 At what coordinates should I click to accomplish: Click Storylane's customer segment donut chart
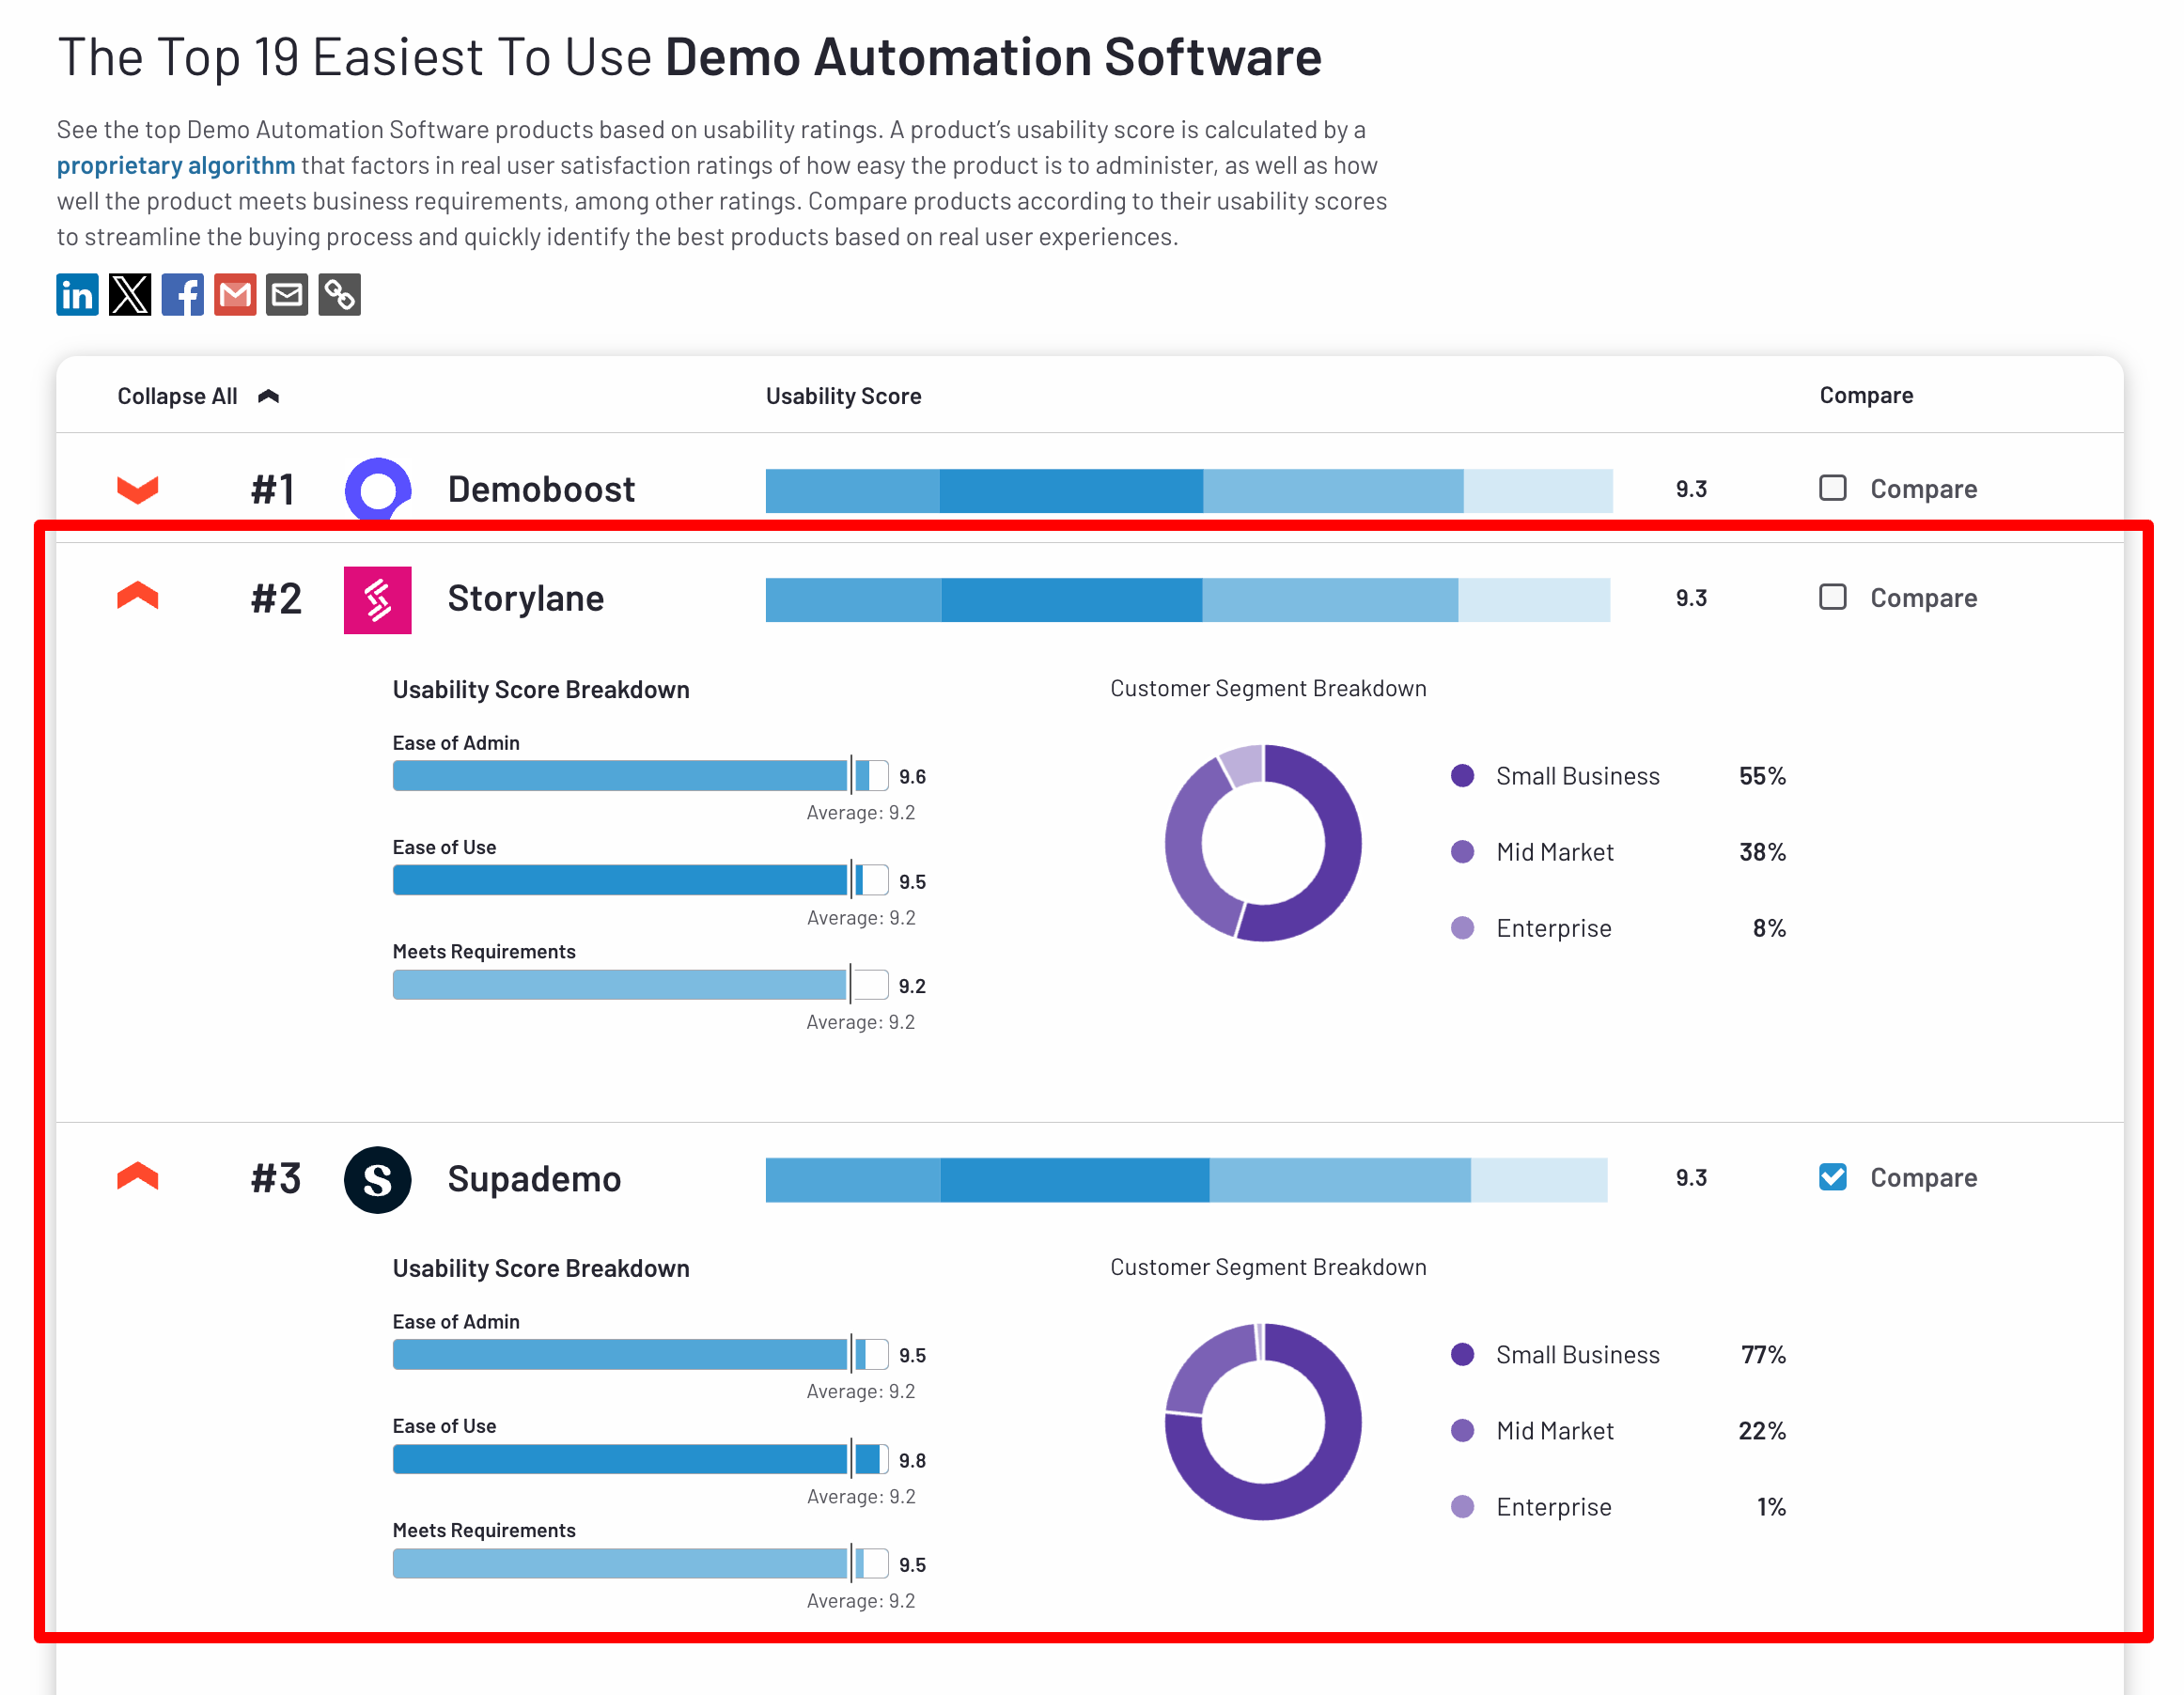coord(1263,843)
